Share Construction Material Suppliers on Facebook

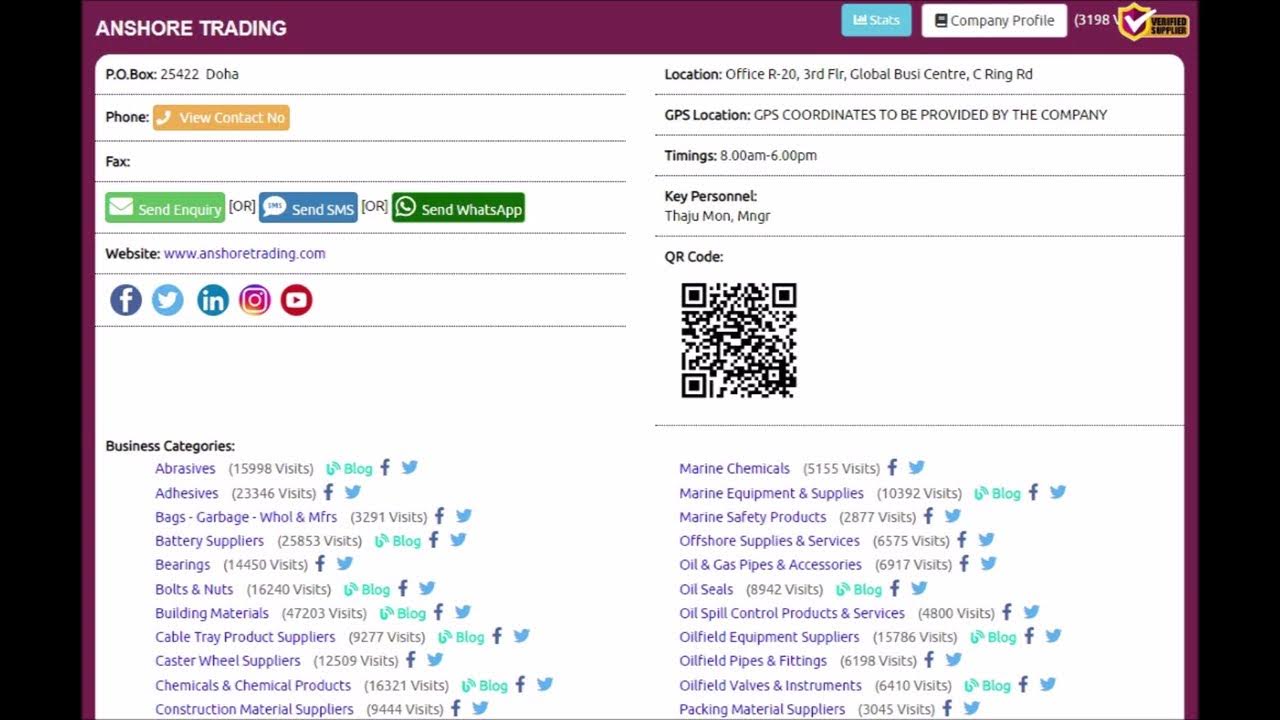pyautogui.click(x=455, y=708)
